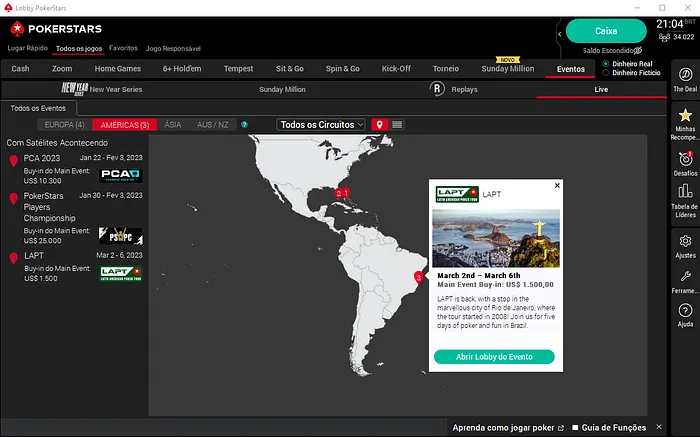The image size is (700, 437).
Task: Open Todos os jogos menu item
Action: [x=79, y=48]
